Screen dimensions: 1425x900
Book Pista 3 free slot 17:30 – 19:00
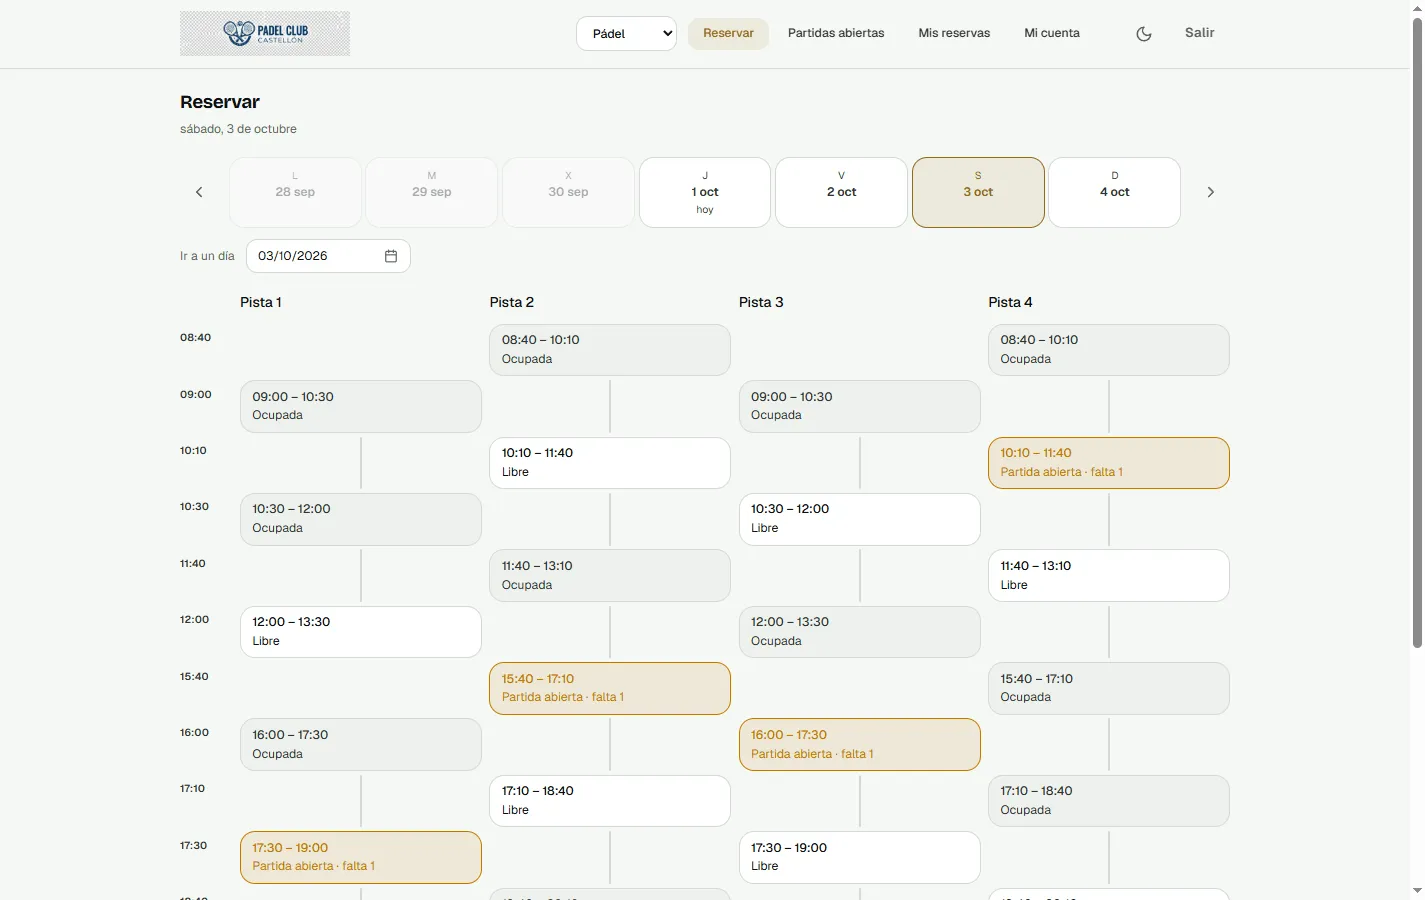click(x=860, y=857)
